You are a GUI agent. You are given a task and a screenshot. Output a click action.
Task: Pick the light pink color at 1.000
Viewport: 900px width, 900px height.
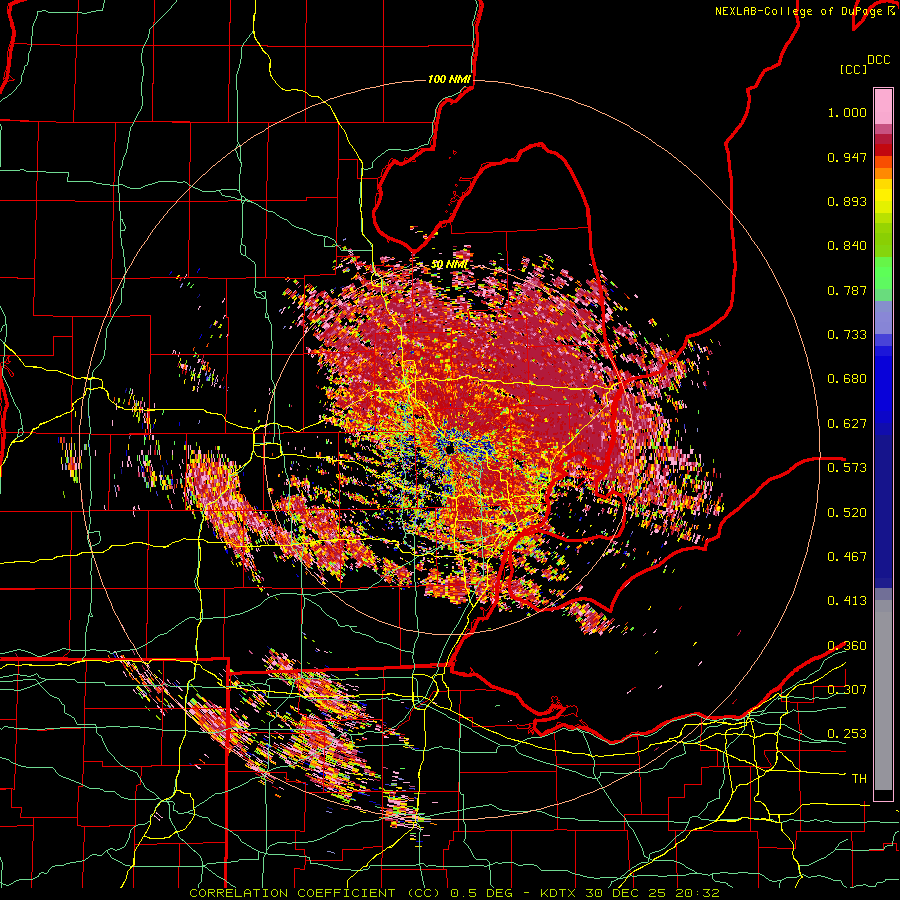(883, 107)
